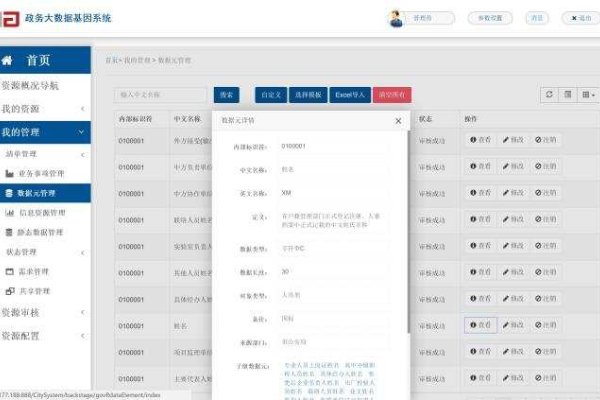Image resolution: width=600 pixels, height=400 pixels.
Task: Click the dialog's vertical scrollbar
Action: (408, 232)
